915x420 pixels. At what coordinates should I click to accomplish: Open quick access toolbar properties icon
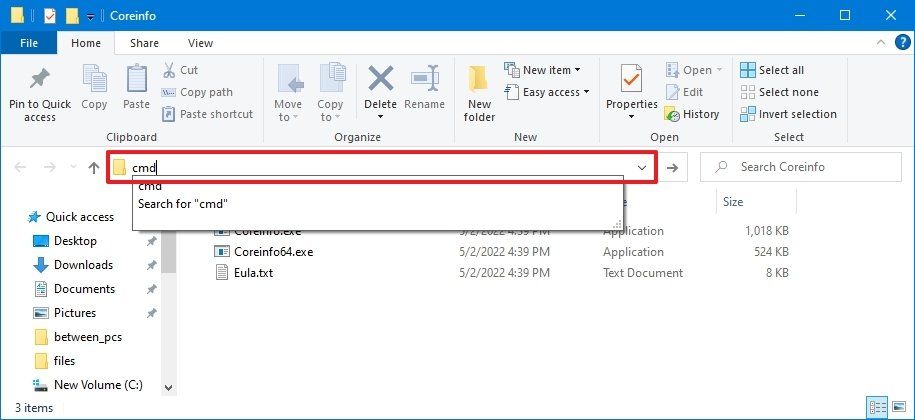[x=50, y=16]
